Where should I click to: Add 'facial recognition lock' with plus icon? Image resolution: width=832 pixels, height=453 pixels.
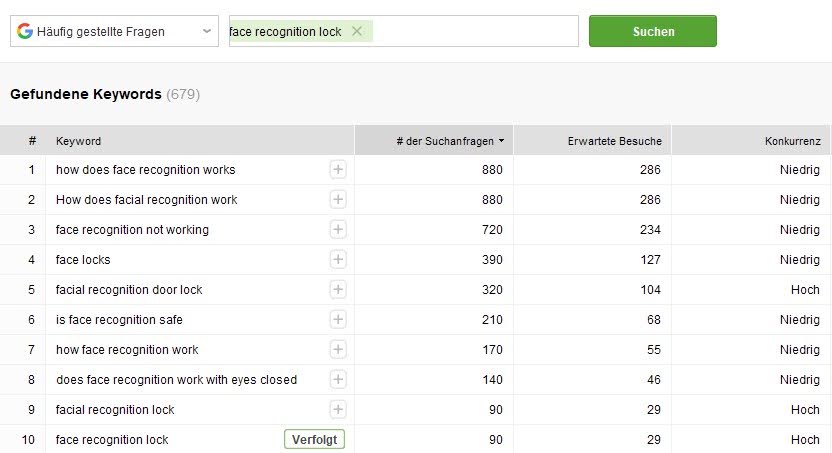(338, 410)
